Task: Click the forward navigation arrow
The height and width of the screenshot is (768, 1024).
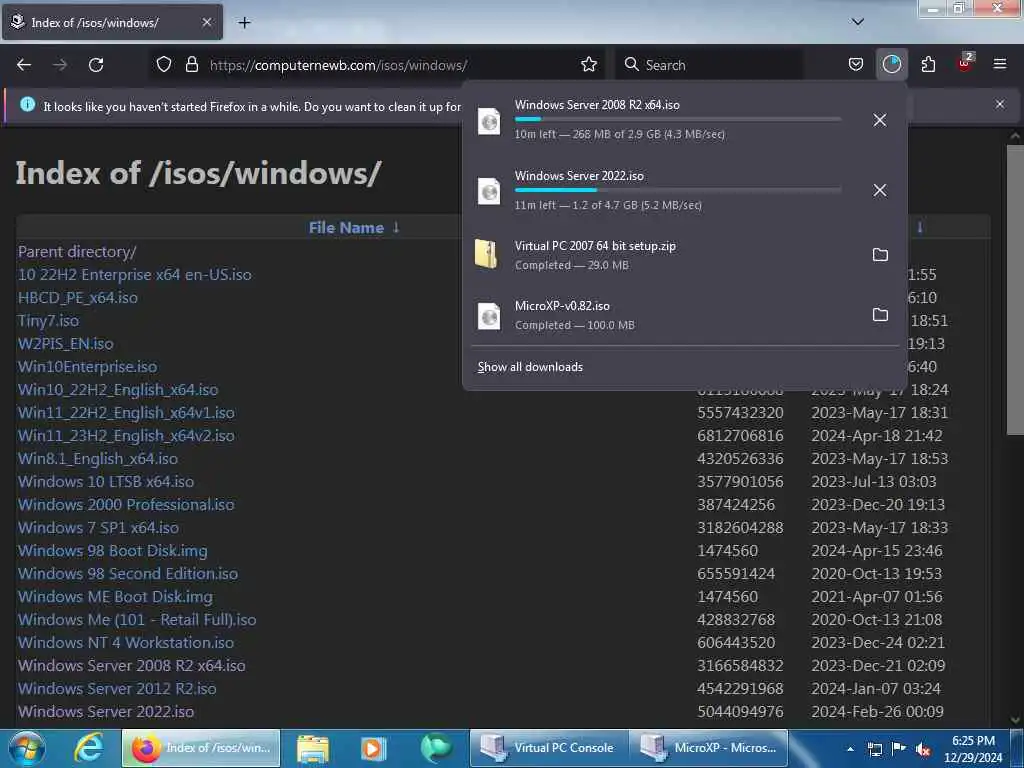Action: 60,65
